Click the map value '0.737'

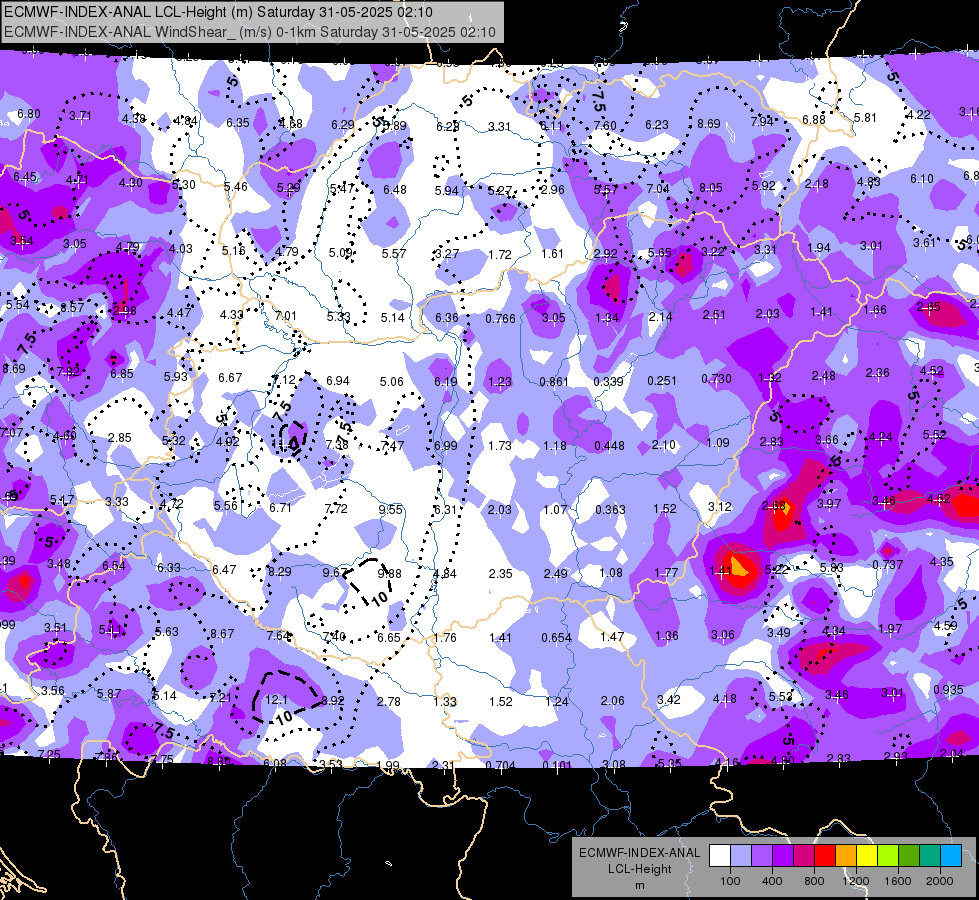click(888, 565)
